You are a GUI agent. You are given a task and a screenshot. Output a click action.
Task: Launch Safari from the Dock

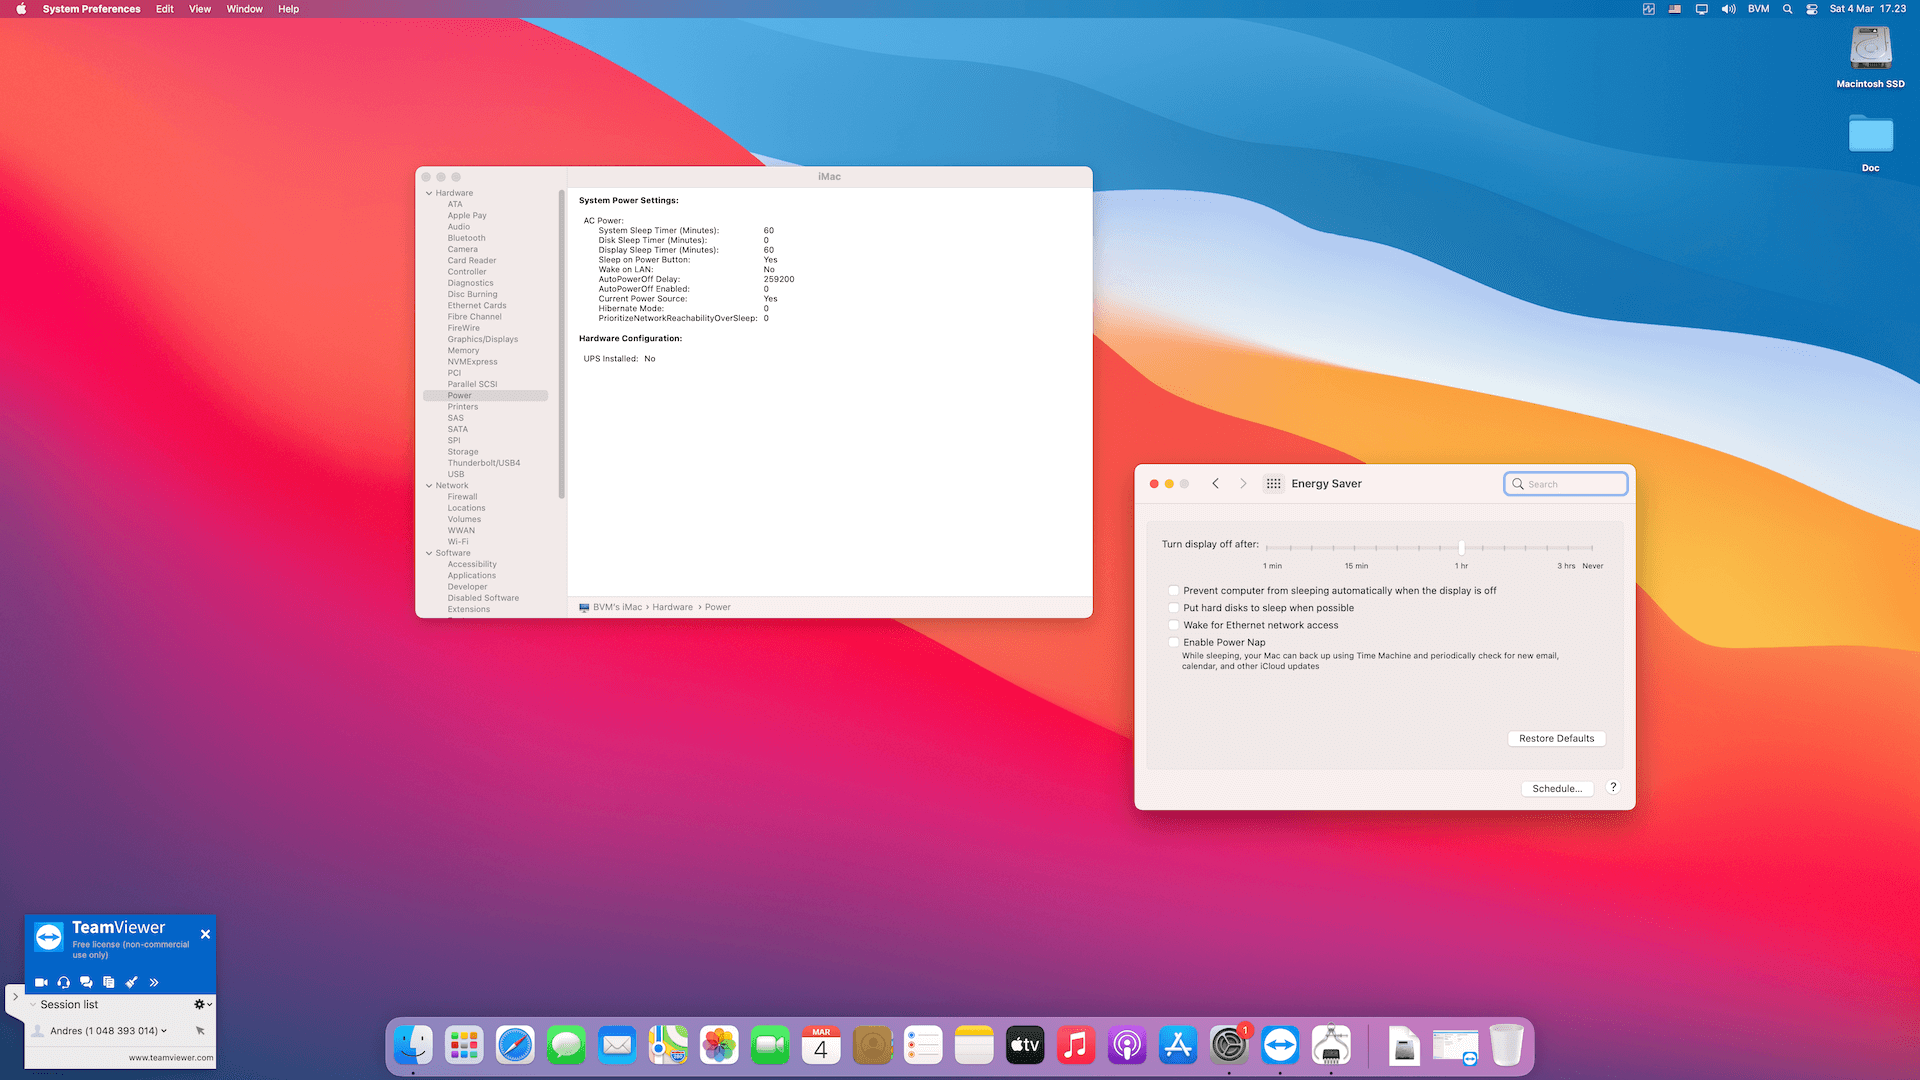[515, 1046]
